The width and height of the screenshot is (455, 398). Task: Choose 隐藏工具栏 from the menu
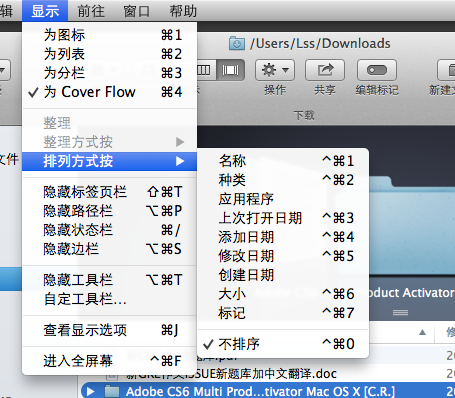[x=109, y=280]
